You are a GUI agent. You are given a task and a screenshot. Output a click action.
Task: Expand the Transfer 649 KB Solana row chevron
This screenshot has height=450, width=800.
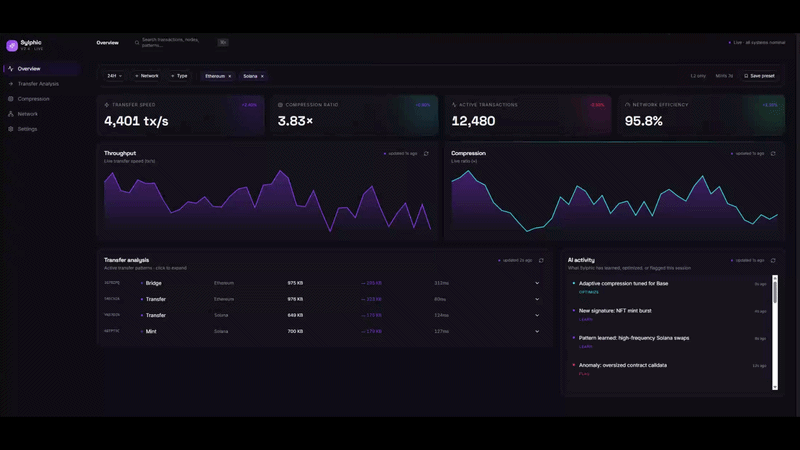[537, 315]
